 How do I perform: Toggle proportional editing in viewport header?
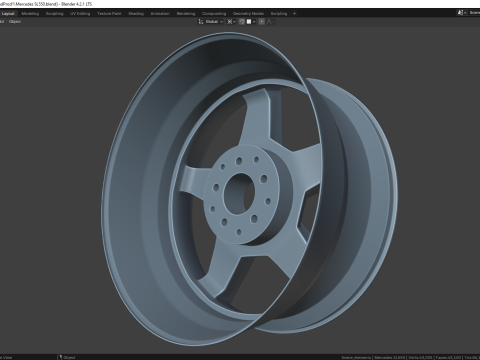(x=262, y=22)
